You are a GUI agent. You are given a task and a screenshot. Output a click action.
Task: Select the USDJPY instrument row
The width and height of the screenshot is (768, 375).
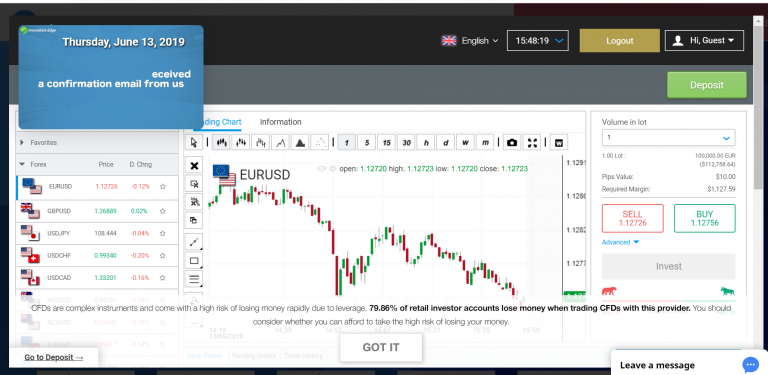[x=97, y=234]
